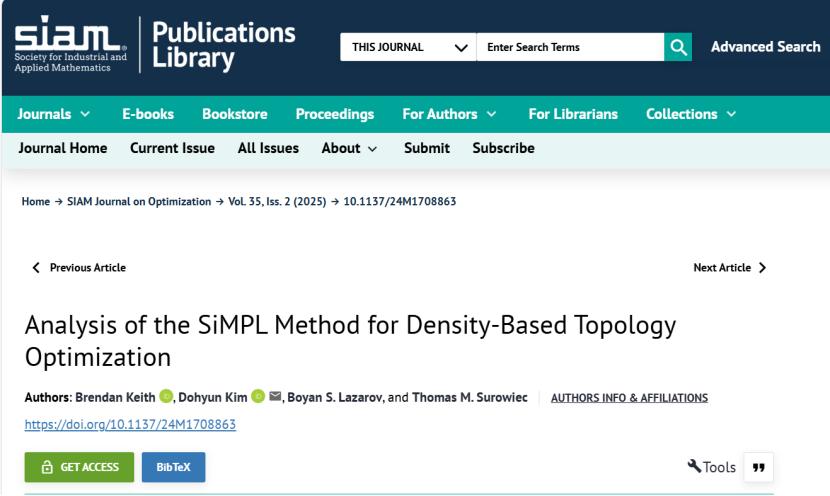This screenshot has width=830, height=496.
Task: Expand the Collections dropdown
Action: pyautogui.click(x=691, y=114)
